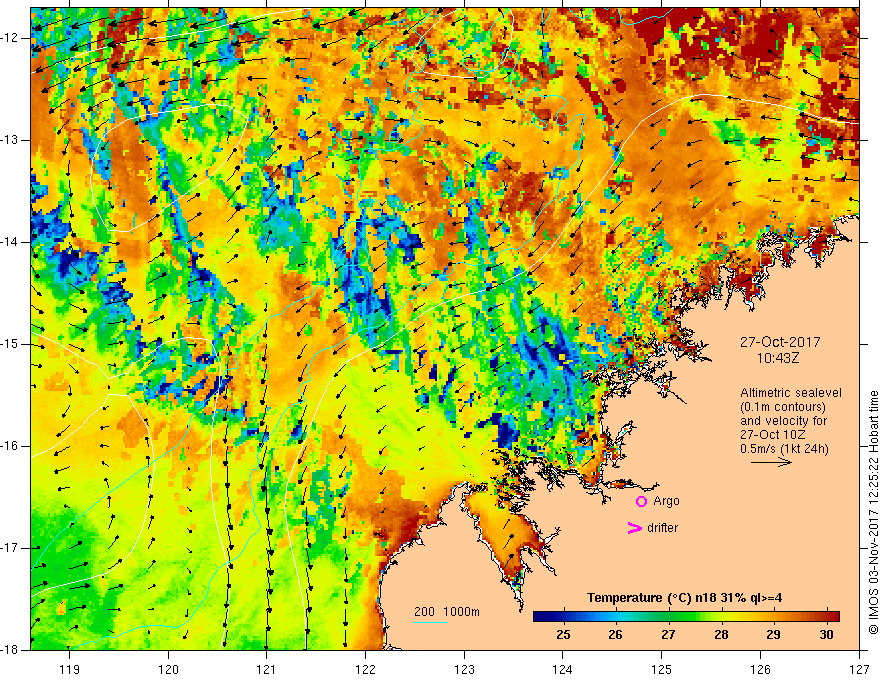Image resolution: width=880 pixels, height=680 pixels.
Task: Click the 'drifter' legend label
Action: 662,528
